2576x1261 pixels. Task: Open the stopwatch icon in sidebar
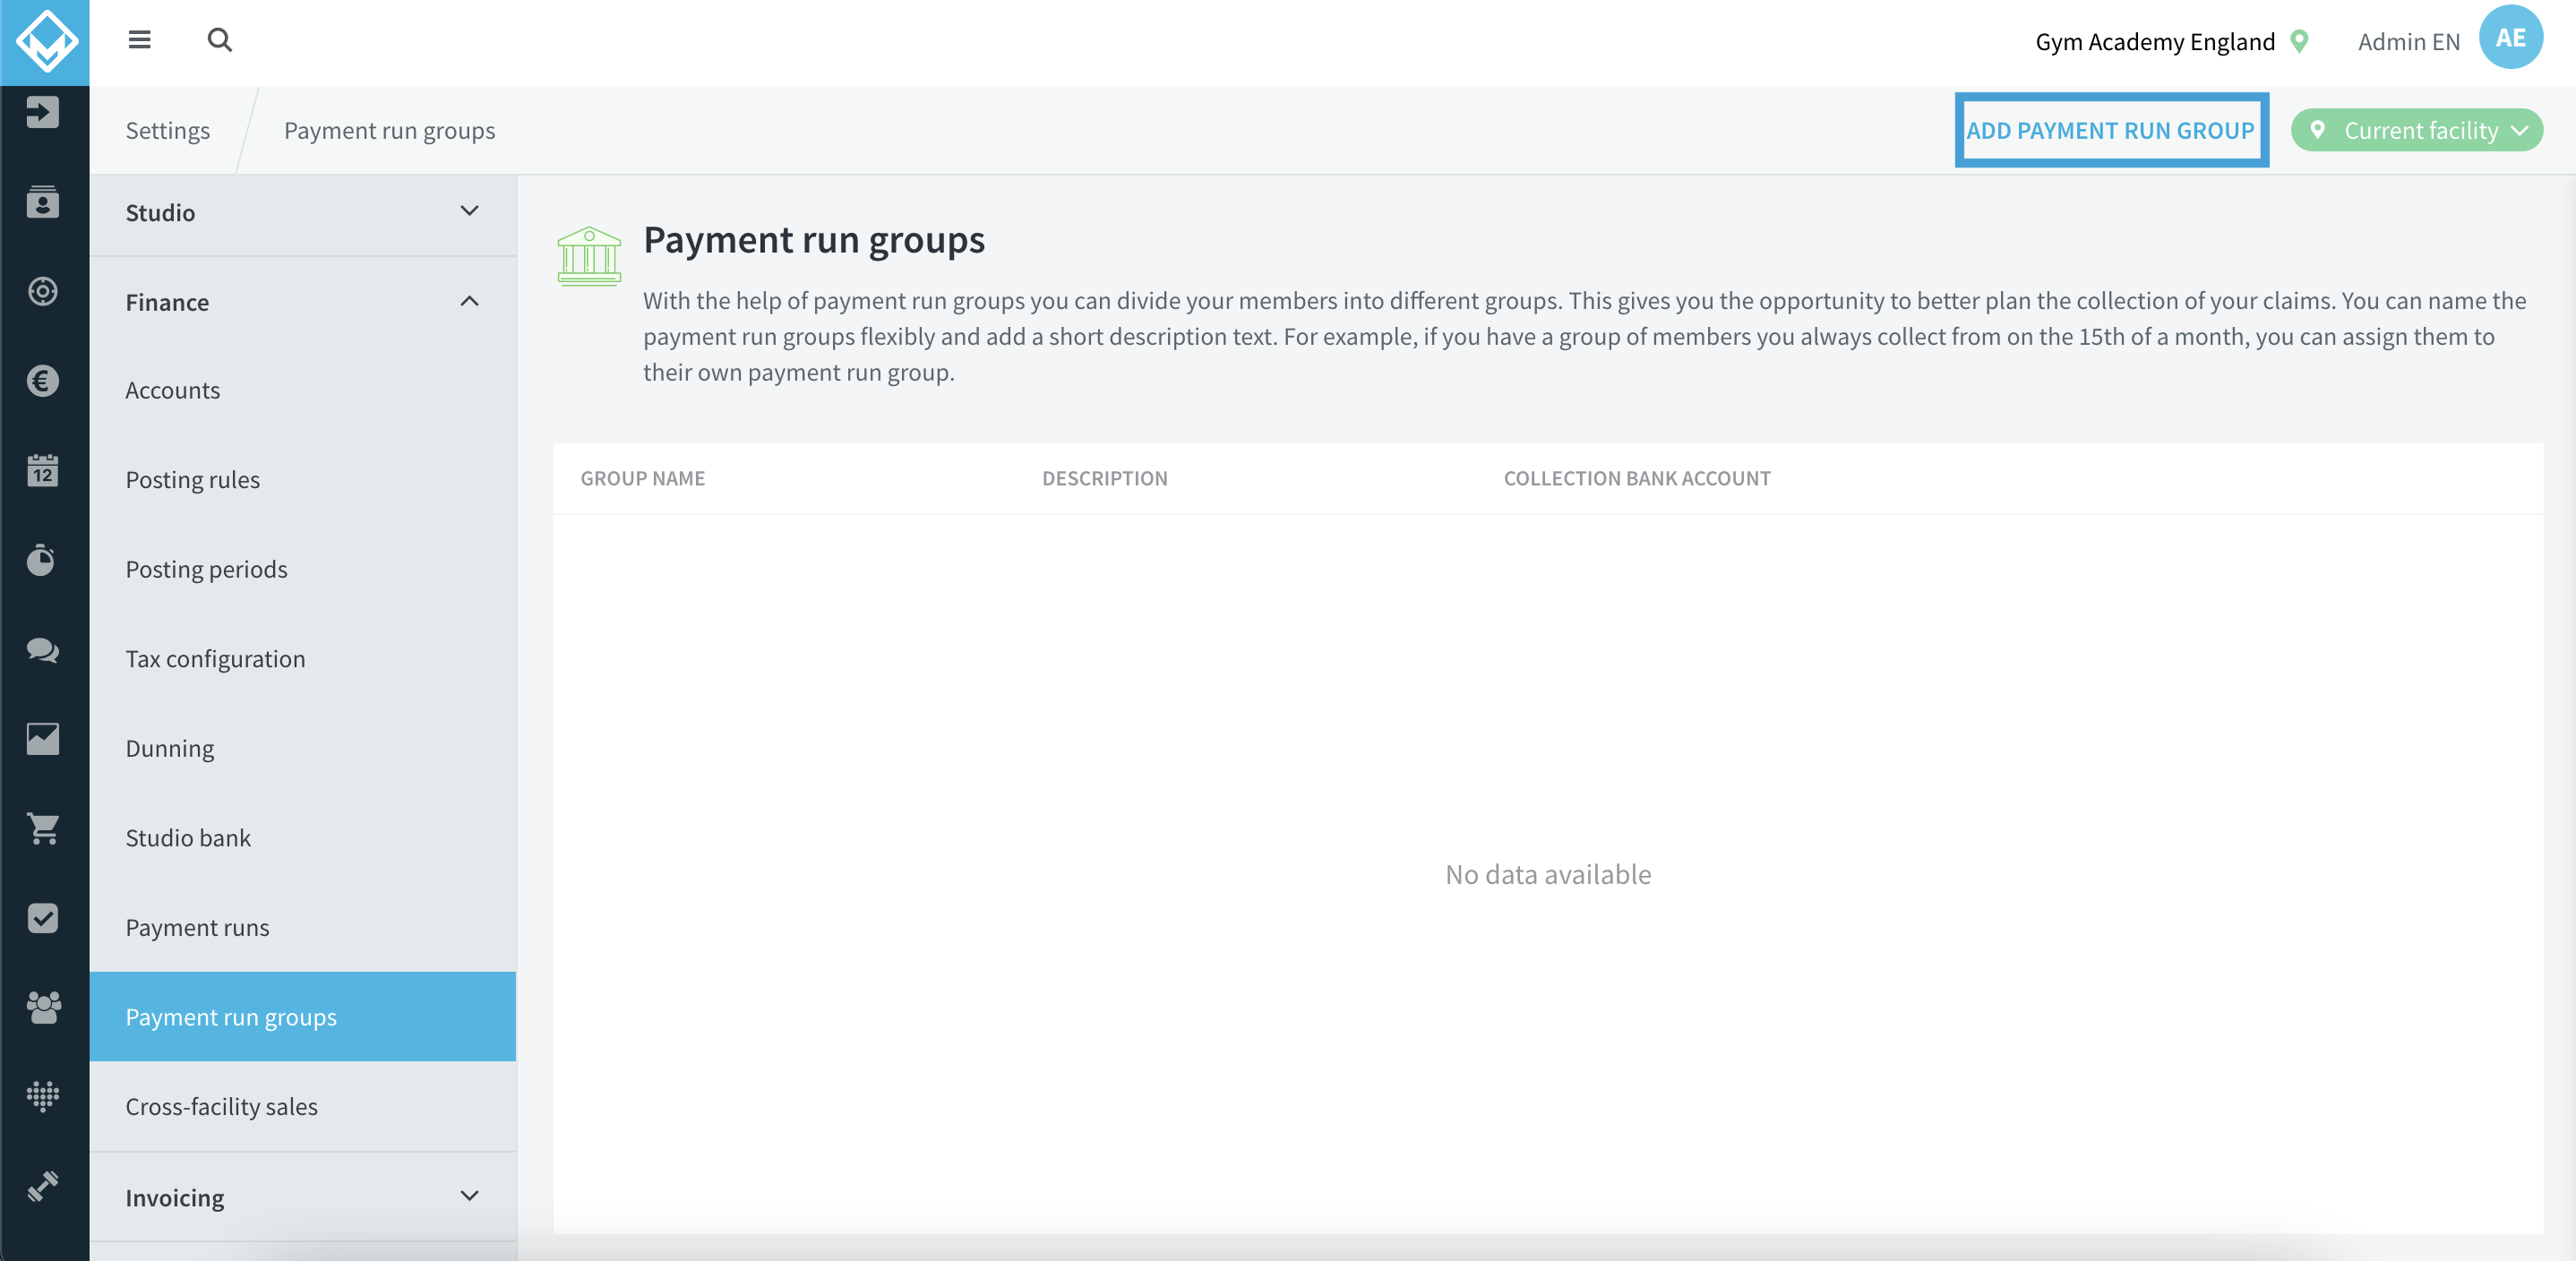[44, 560]
